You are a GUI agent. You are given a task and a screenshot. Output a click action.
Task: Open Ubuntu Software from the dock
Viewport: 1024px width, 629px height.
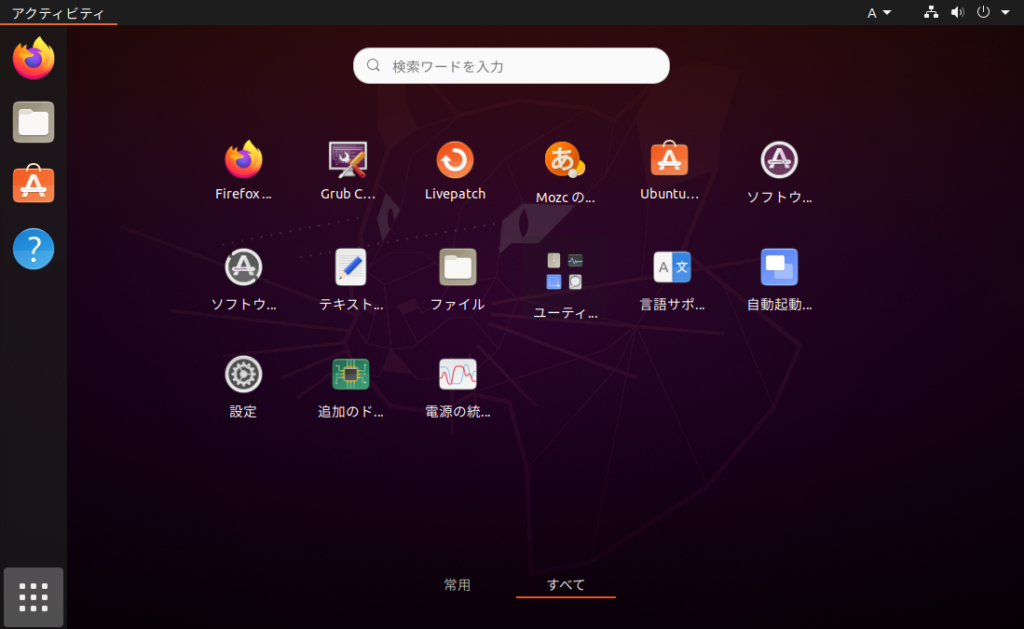pyautogui.click(x=33, y=184)
